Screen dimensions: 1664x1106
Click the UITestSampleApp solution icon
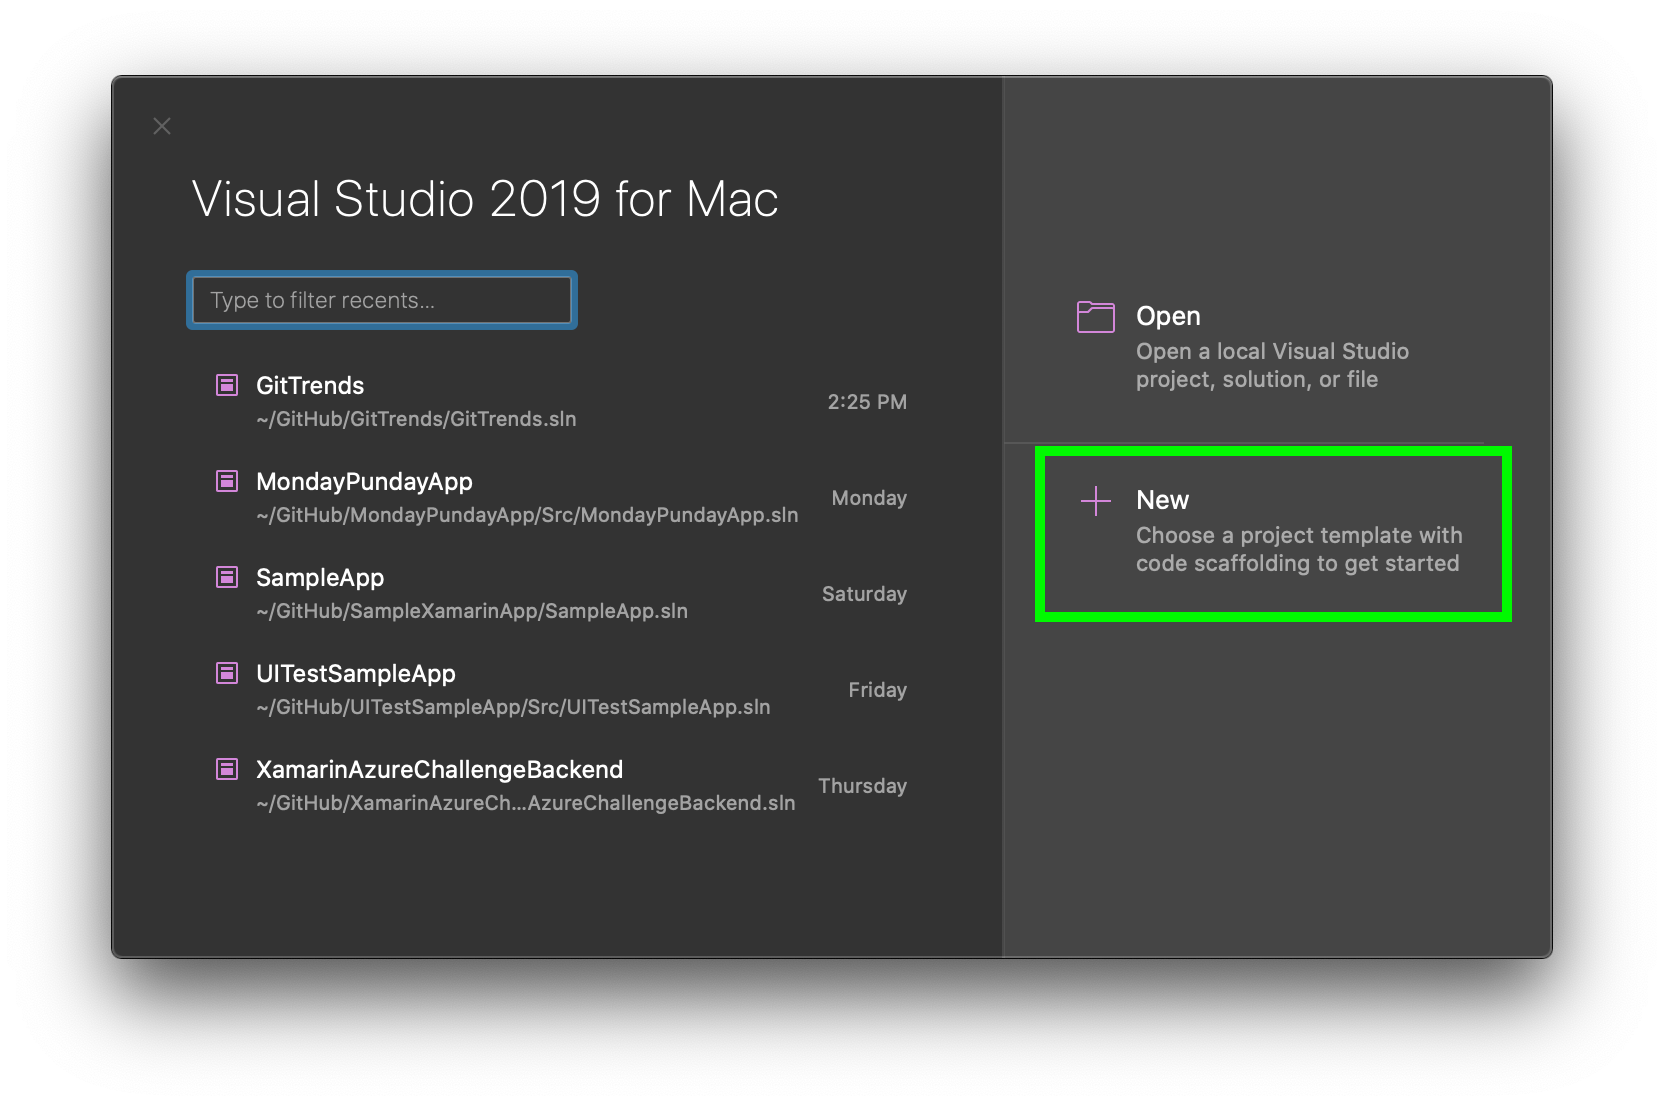pos(227,673)
